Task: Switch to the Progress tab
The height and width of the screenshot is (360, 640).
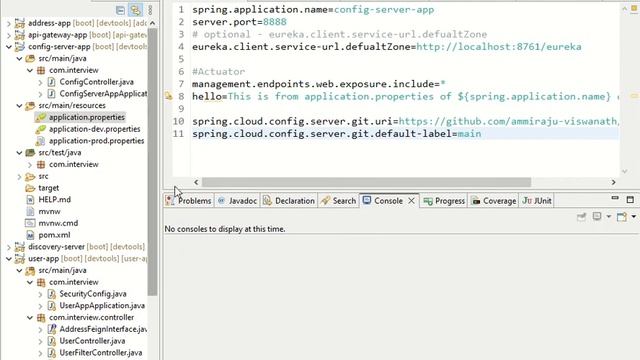Action: point(444,201)
